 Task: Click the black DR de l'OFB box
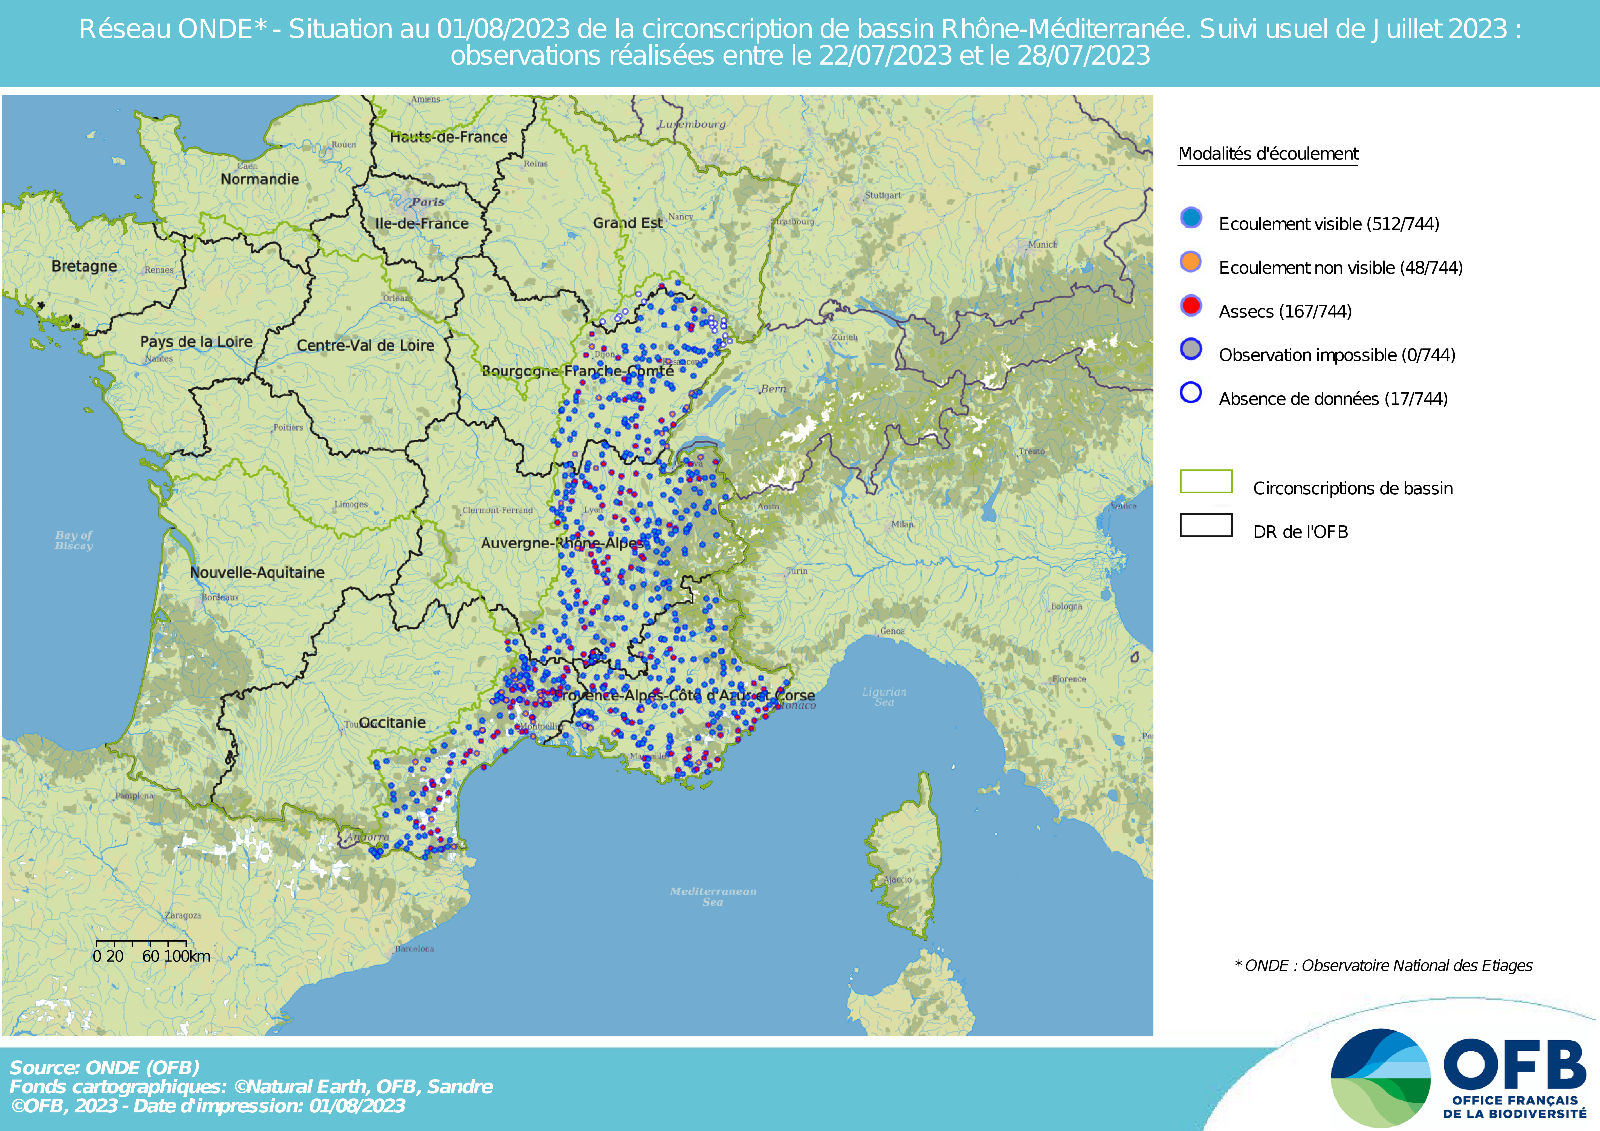click(1206, 526)
